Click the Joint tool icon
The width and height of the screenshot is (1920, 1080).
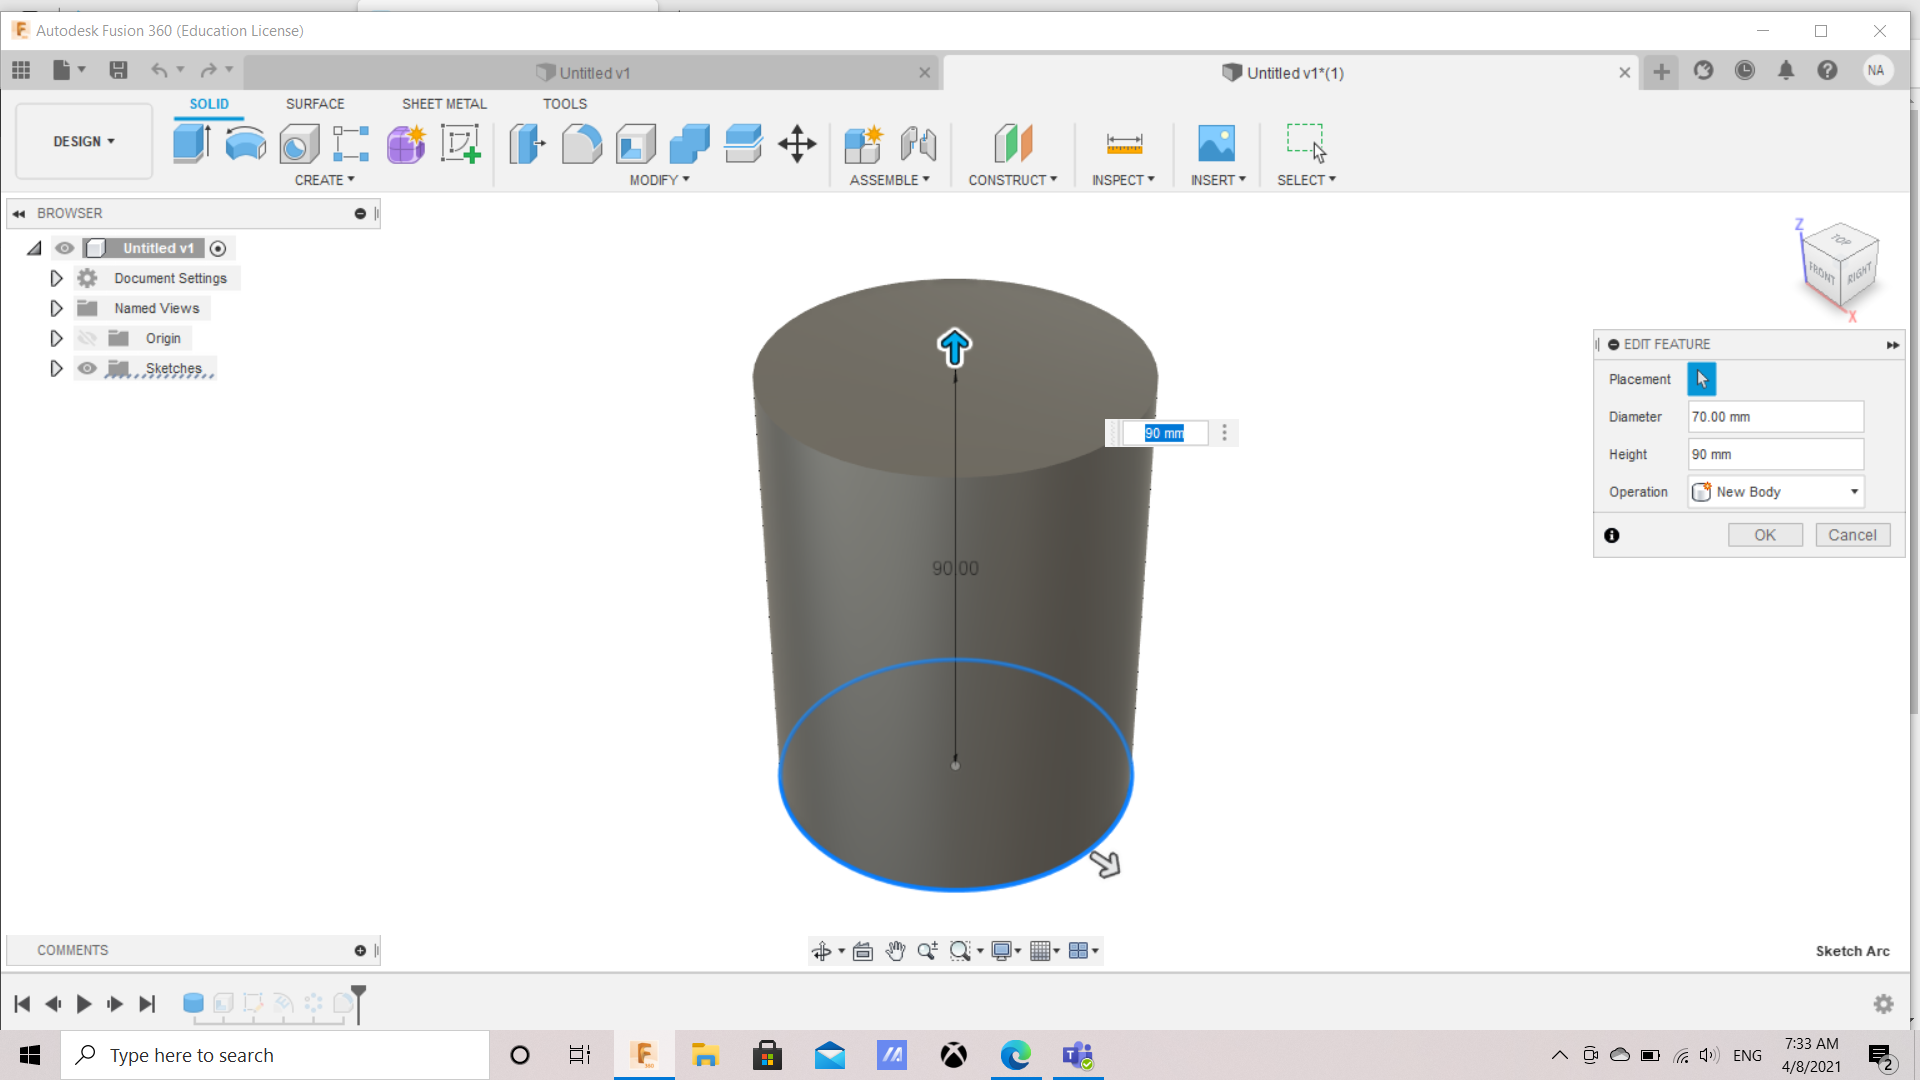tap(918, 143)
